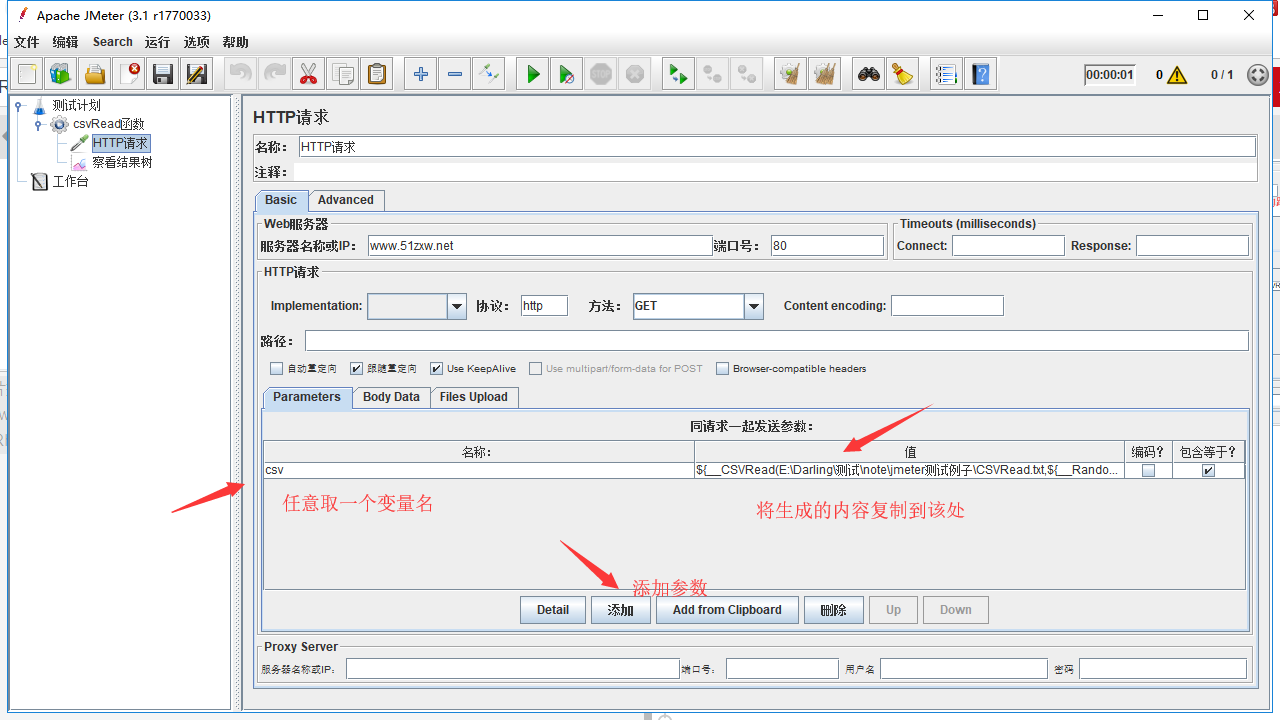Click the Redo arrow icon
Screen dimensions: 1280x720
click(x=275, y=74)
